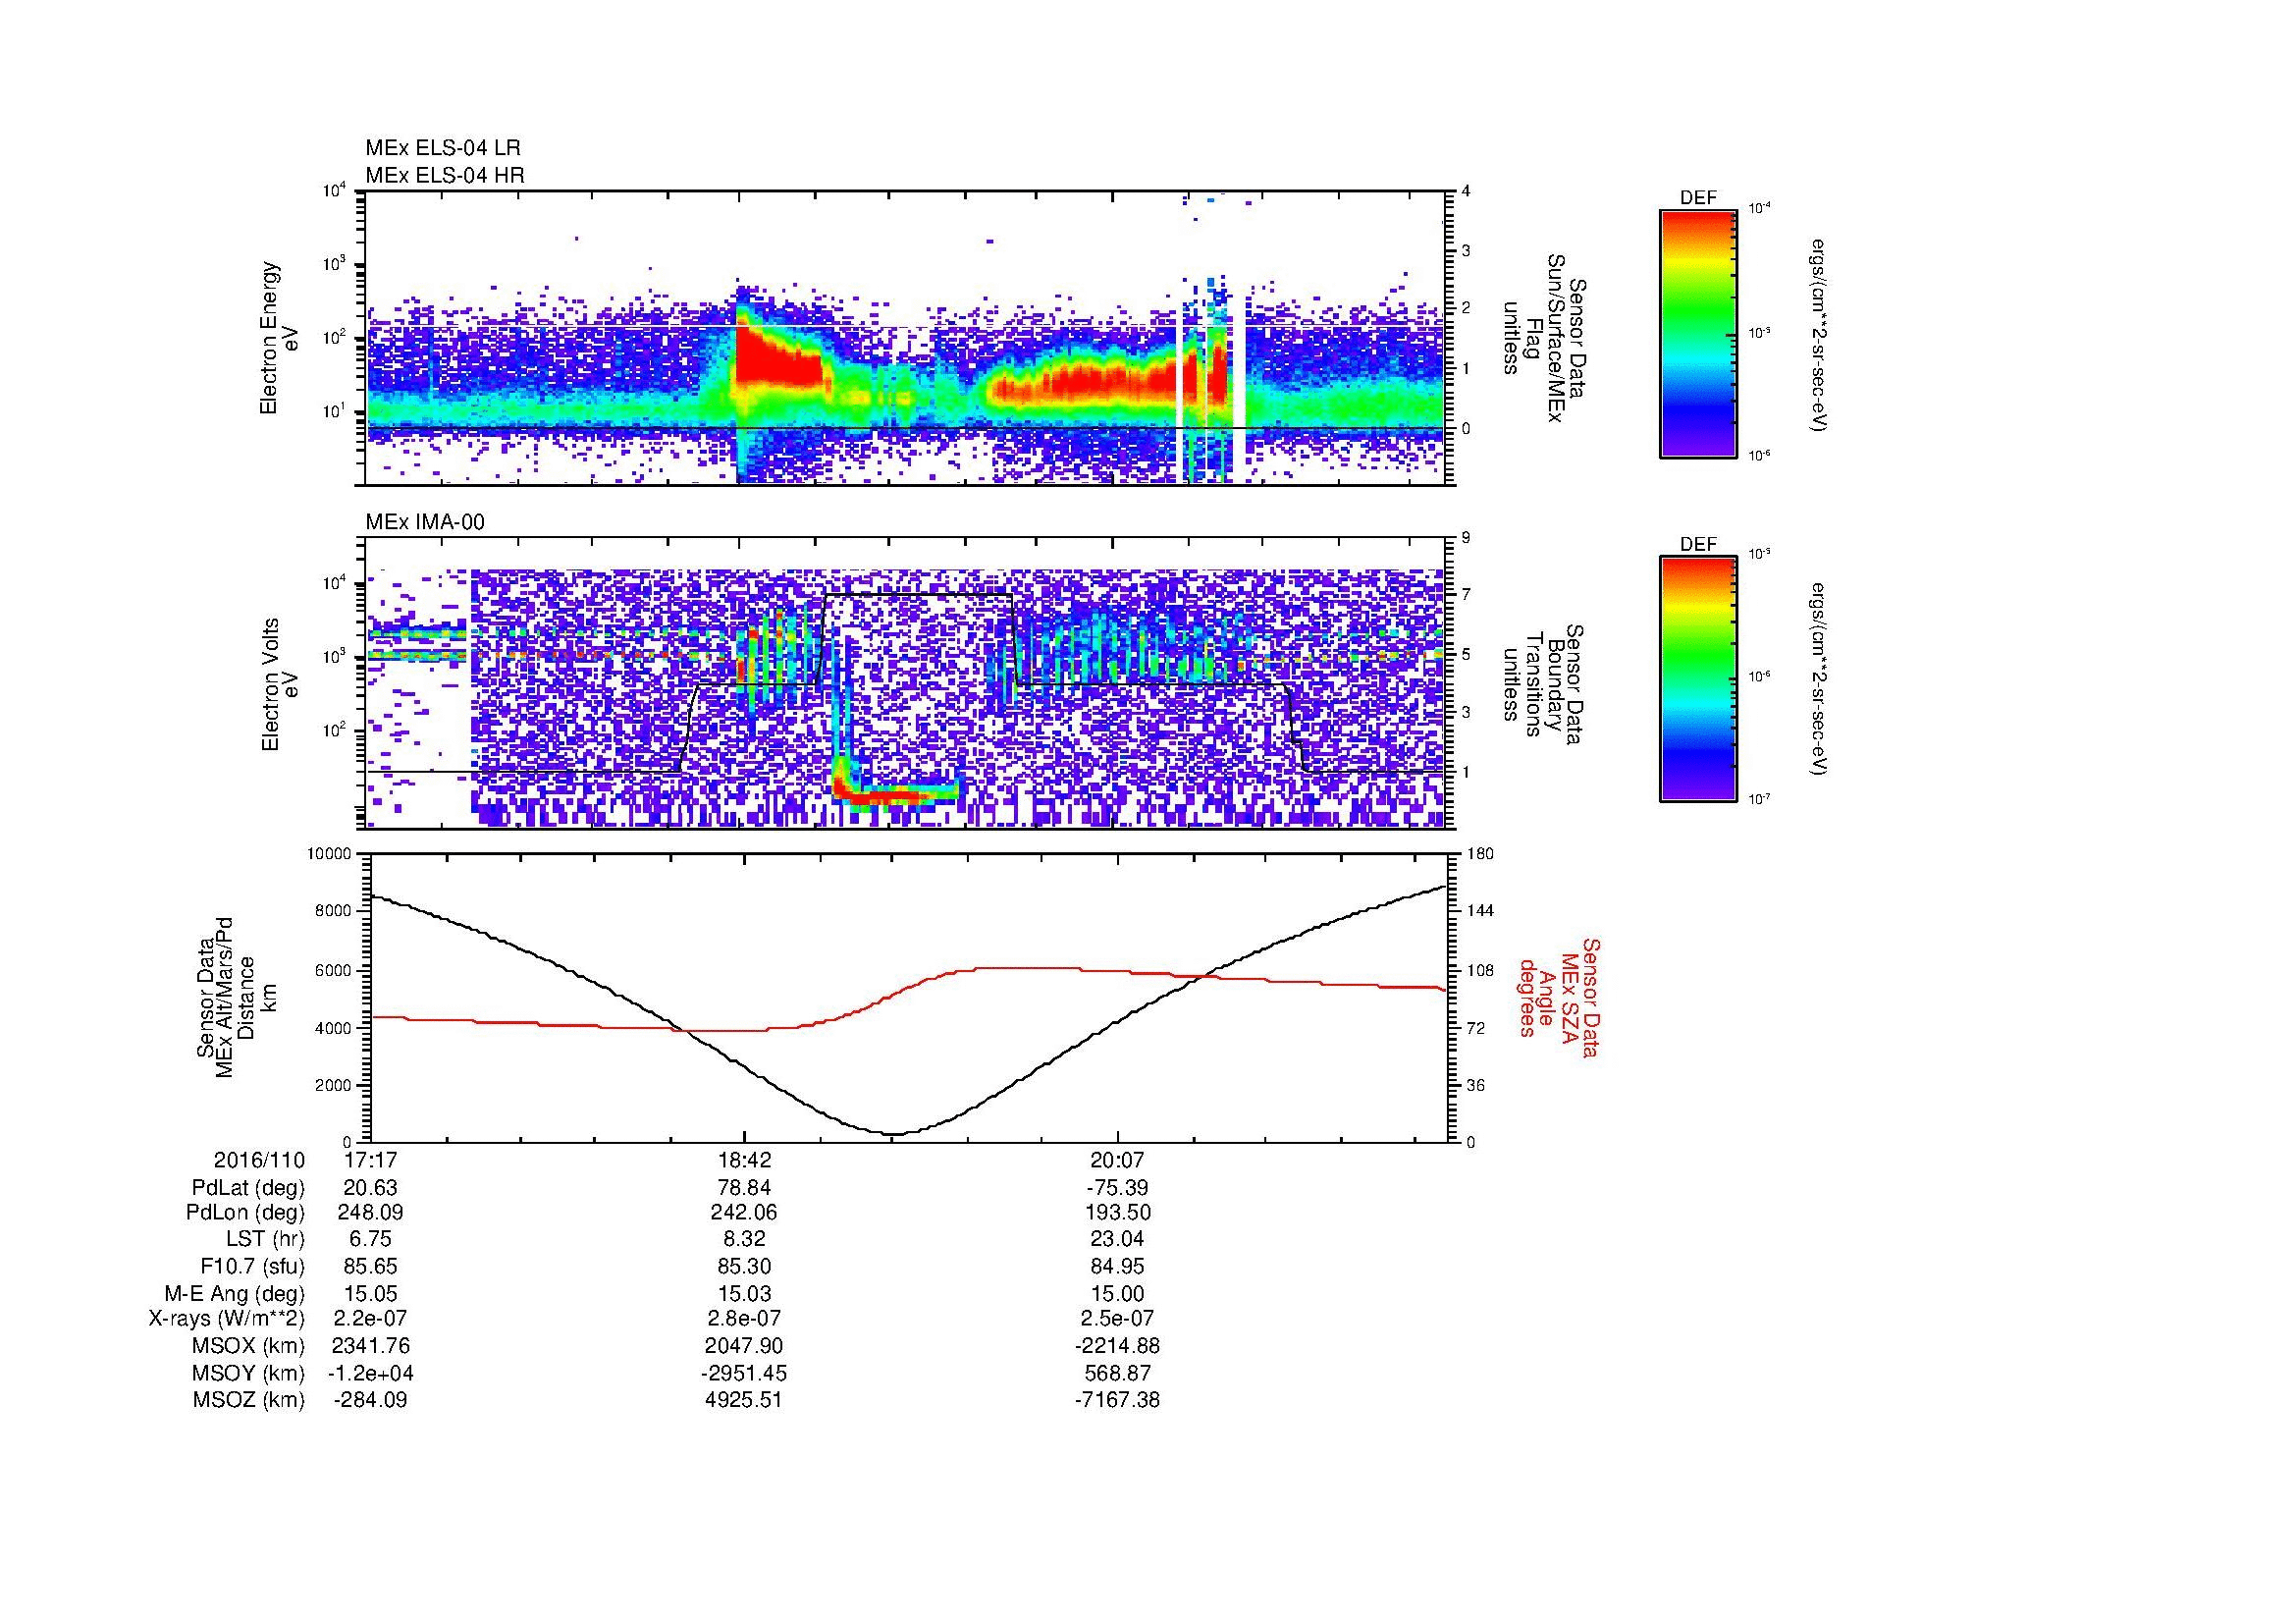
Task: Click the ELS DEF rainbow color bar
Action: tap(1698, 333)
